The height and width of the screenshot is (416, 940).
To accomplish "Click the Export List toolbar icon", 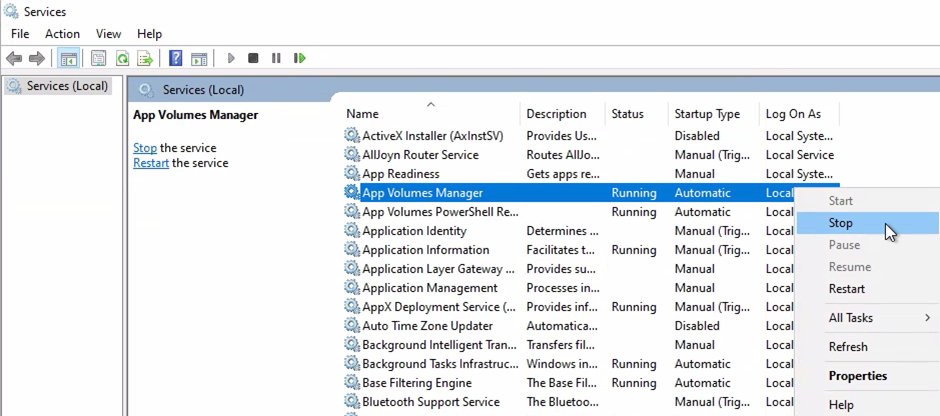I will click(x=145, y=59).
